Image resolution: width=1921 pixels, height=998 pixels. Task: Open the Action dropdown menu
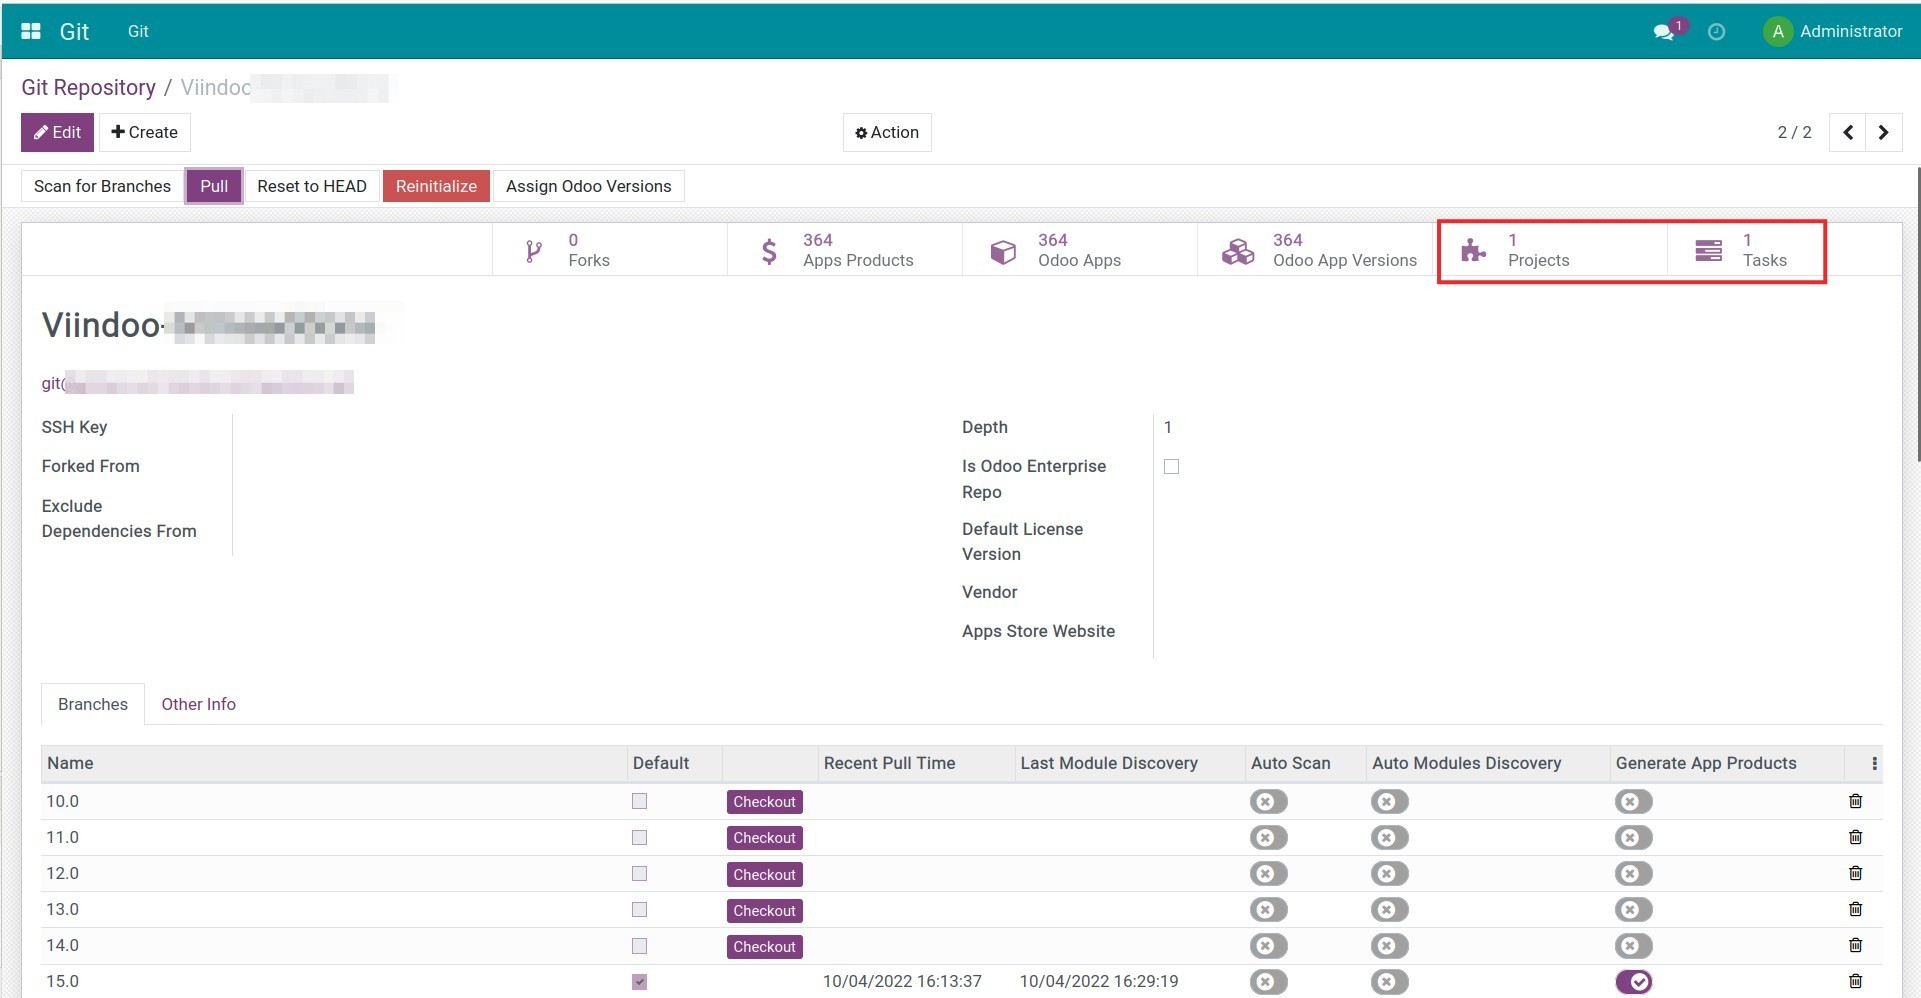pos(887,132)
